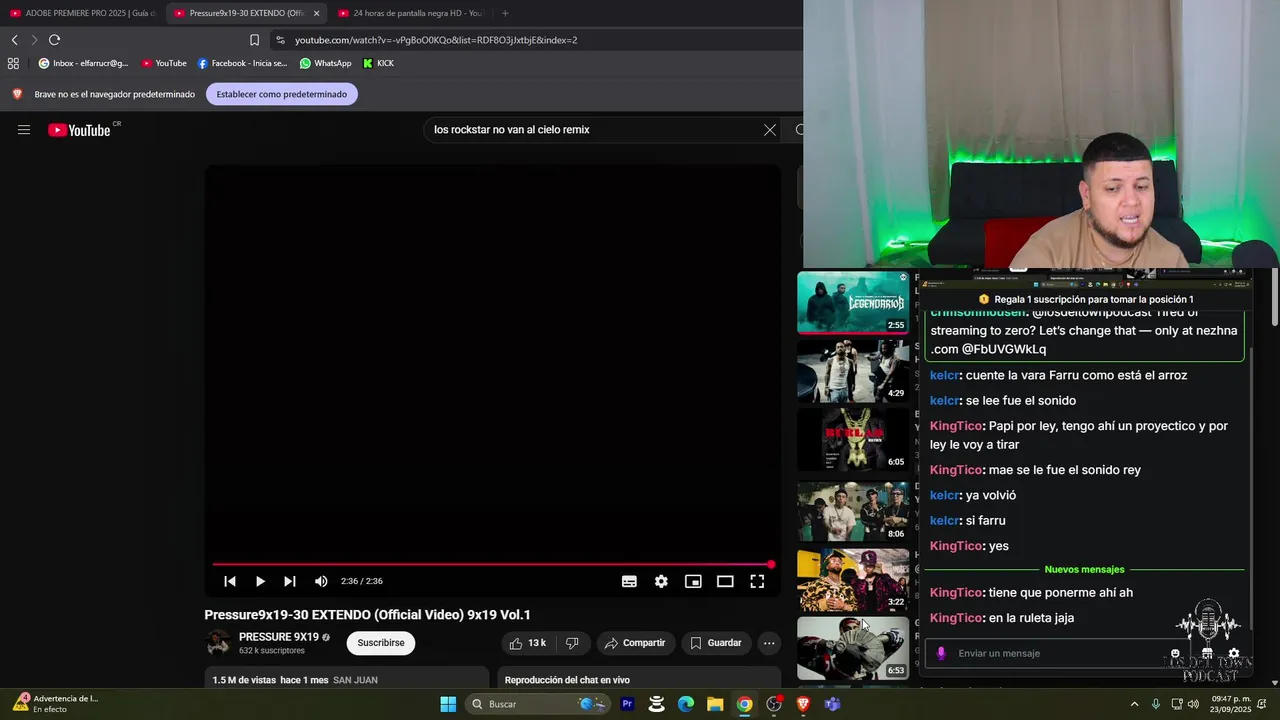Open the 09:47 p. m. clock and date
Viewport: 1280px width, 720px height.
(1231, 704)
